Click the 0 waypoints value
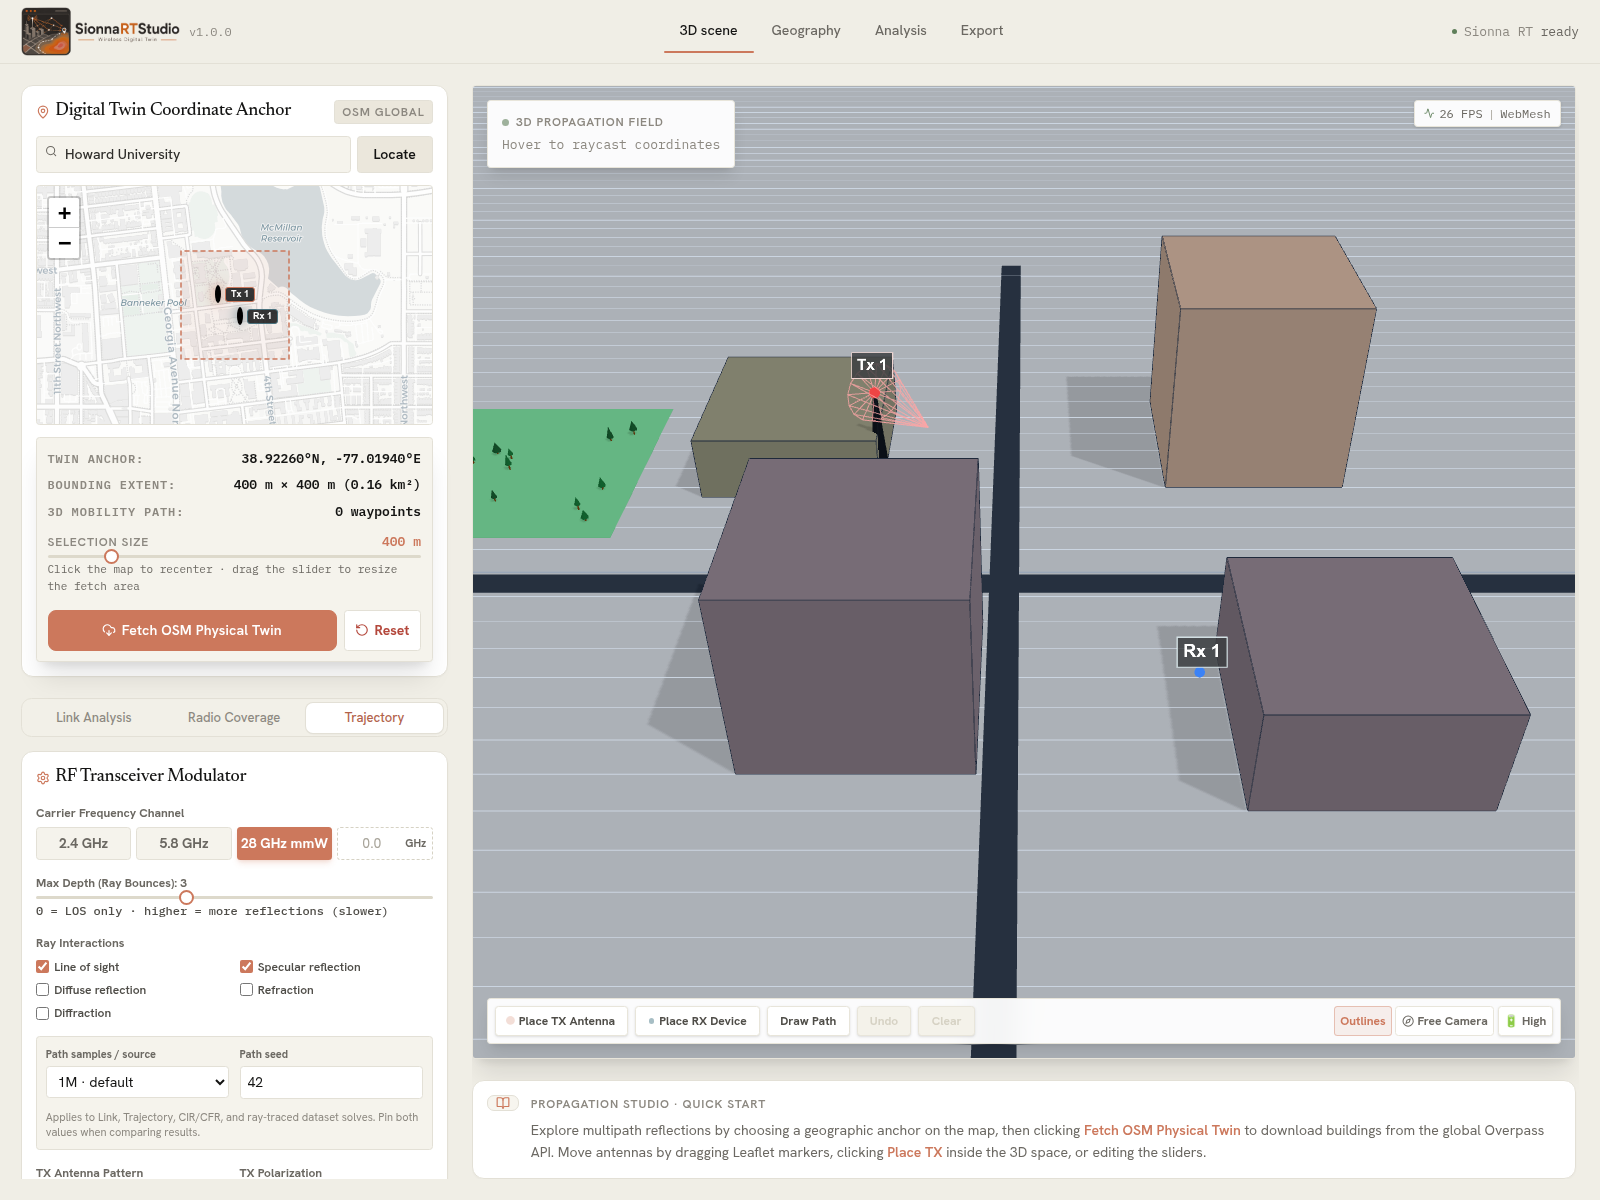This screenshot has height=1200, width=1600. [378, 512]
